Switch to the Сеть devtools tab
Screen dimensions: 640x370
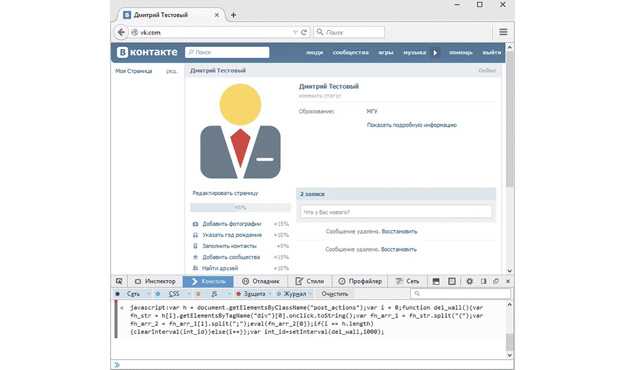click(407, 281)
